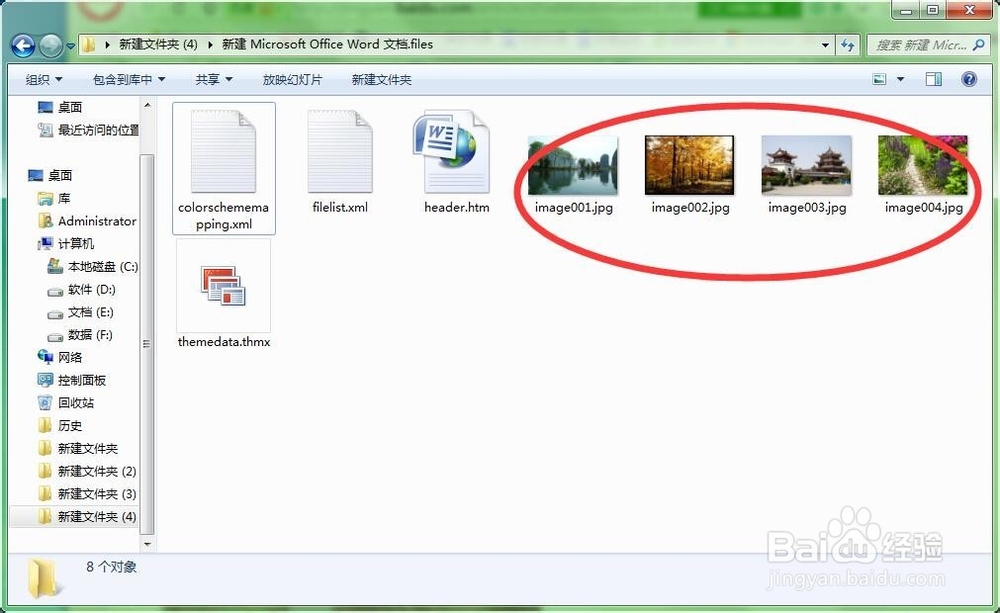This screenshot has height=613, width=1000.
Task: Click the refresh button in address bar
Action: 848,45
